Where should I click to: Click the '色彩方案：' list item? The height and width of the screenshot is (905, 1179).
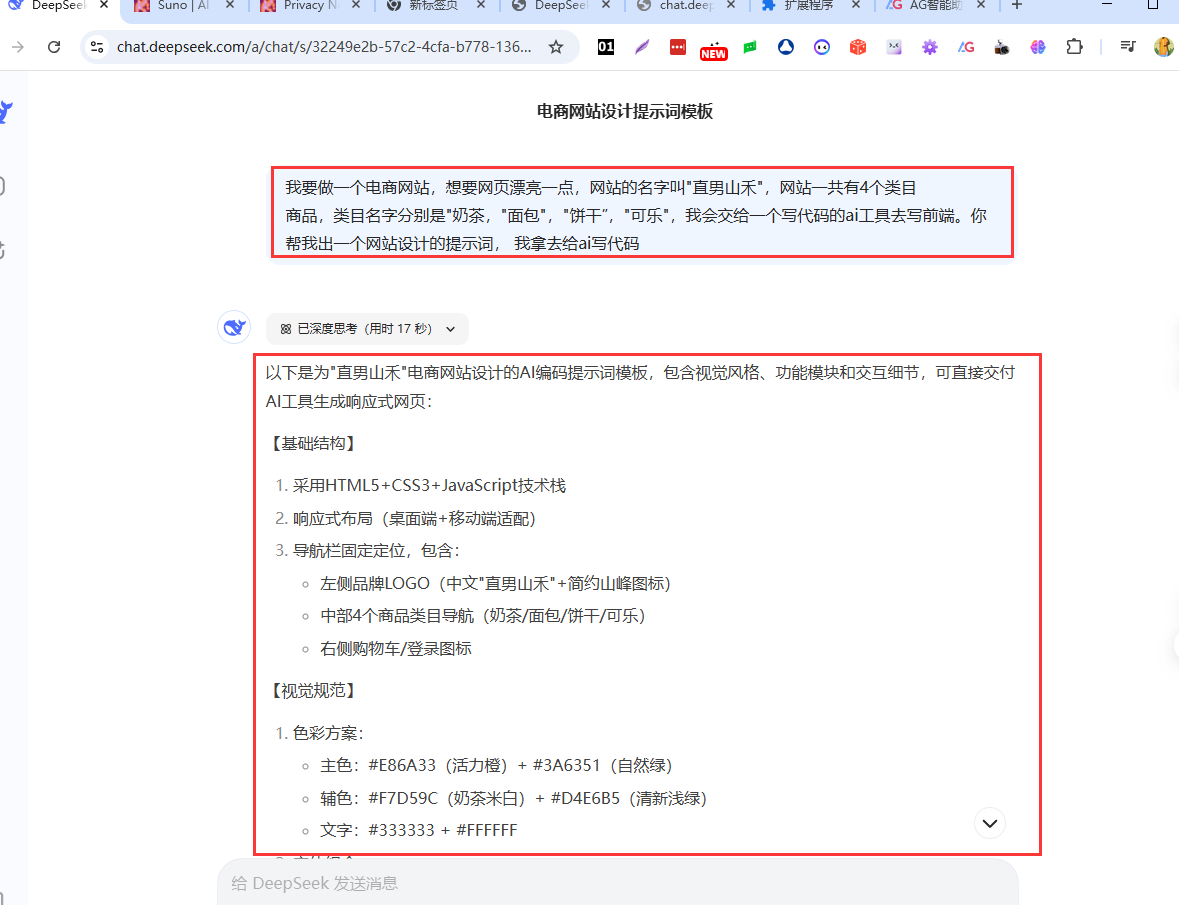click(328, 734)
